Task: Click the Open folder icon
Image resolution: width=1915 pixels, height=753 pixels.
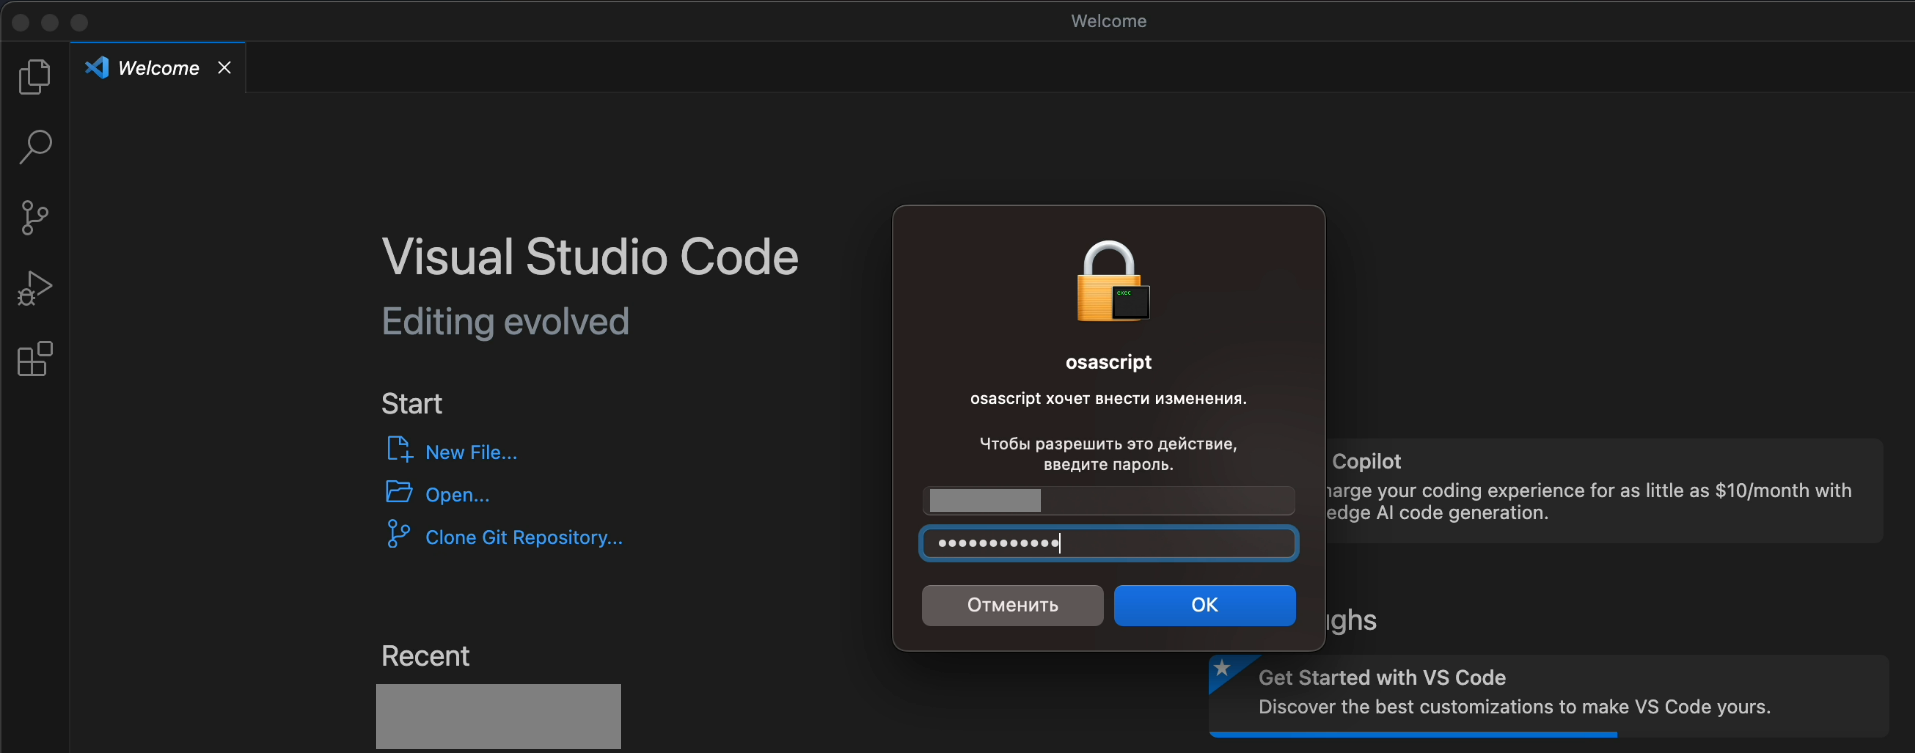Action: 399,492
